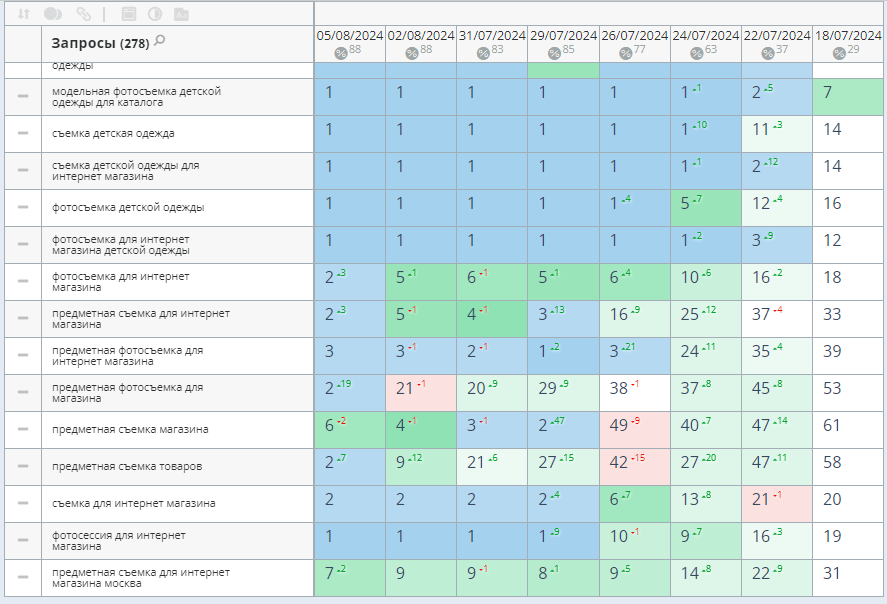Click percent icon under 05/08/2024
887x604 pixels.
pyautogui.click(x=340, y=53)
